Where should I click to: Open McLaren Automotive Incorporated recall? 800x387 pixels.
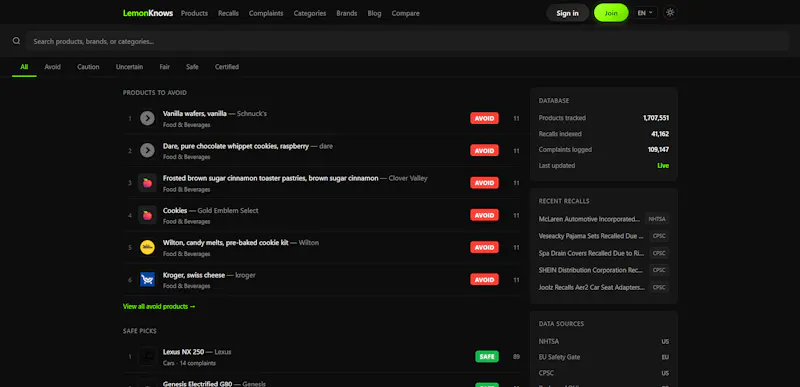coord(589,219)
